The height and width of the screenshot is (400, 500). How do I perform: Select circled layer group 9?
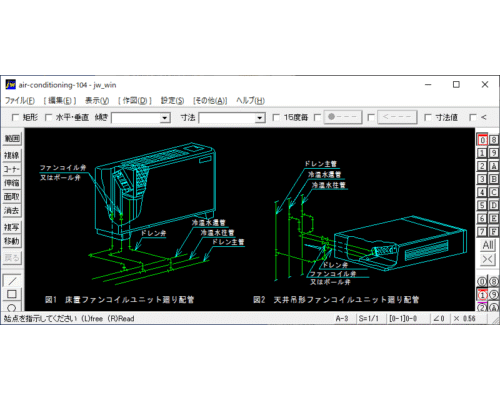tap(494, 295)
